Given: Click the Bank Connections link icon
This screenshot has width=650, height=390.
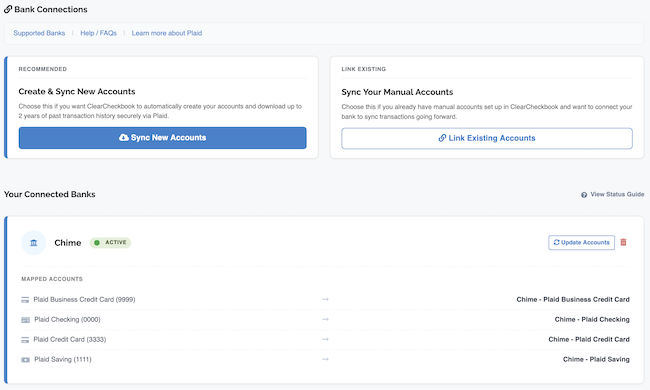Looking at the screenshot, I should pyautogui.click(x=8, y=9).
